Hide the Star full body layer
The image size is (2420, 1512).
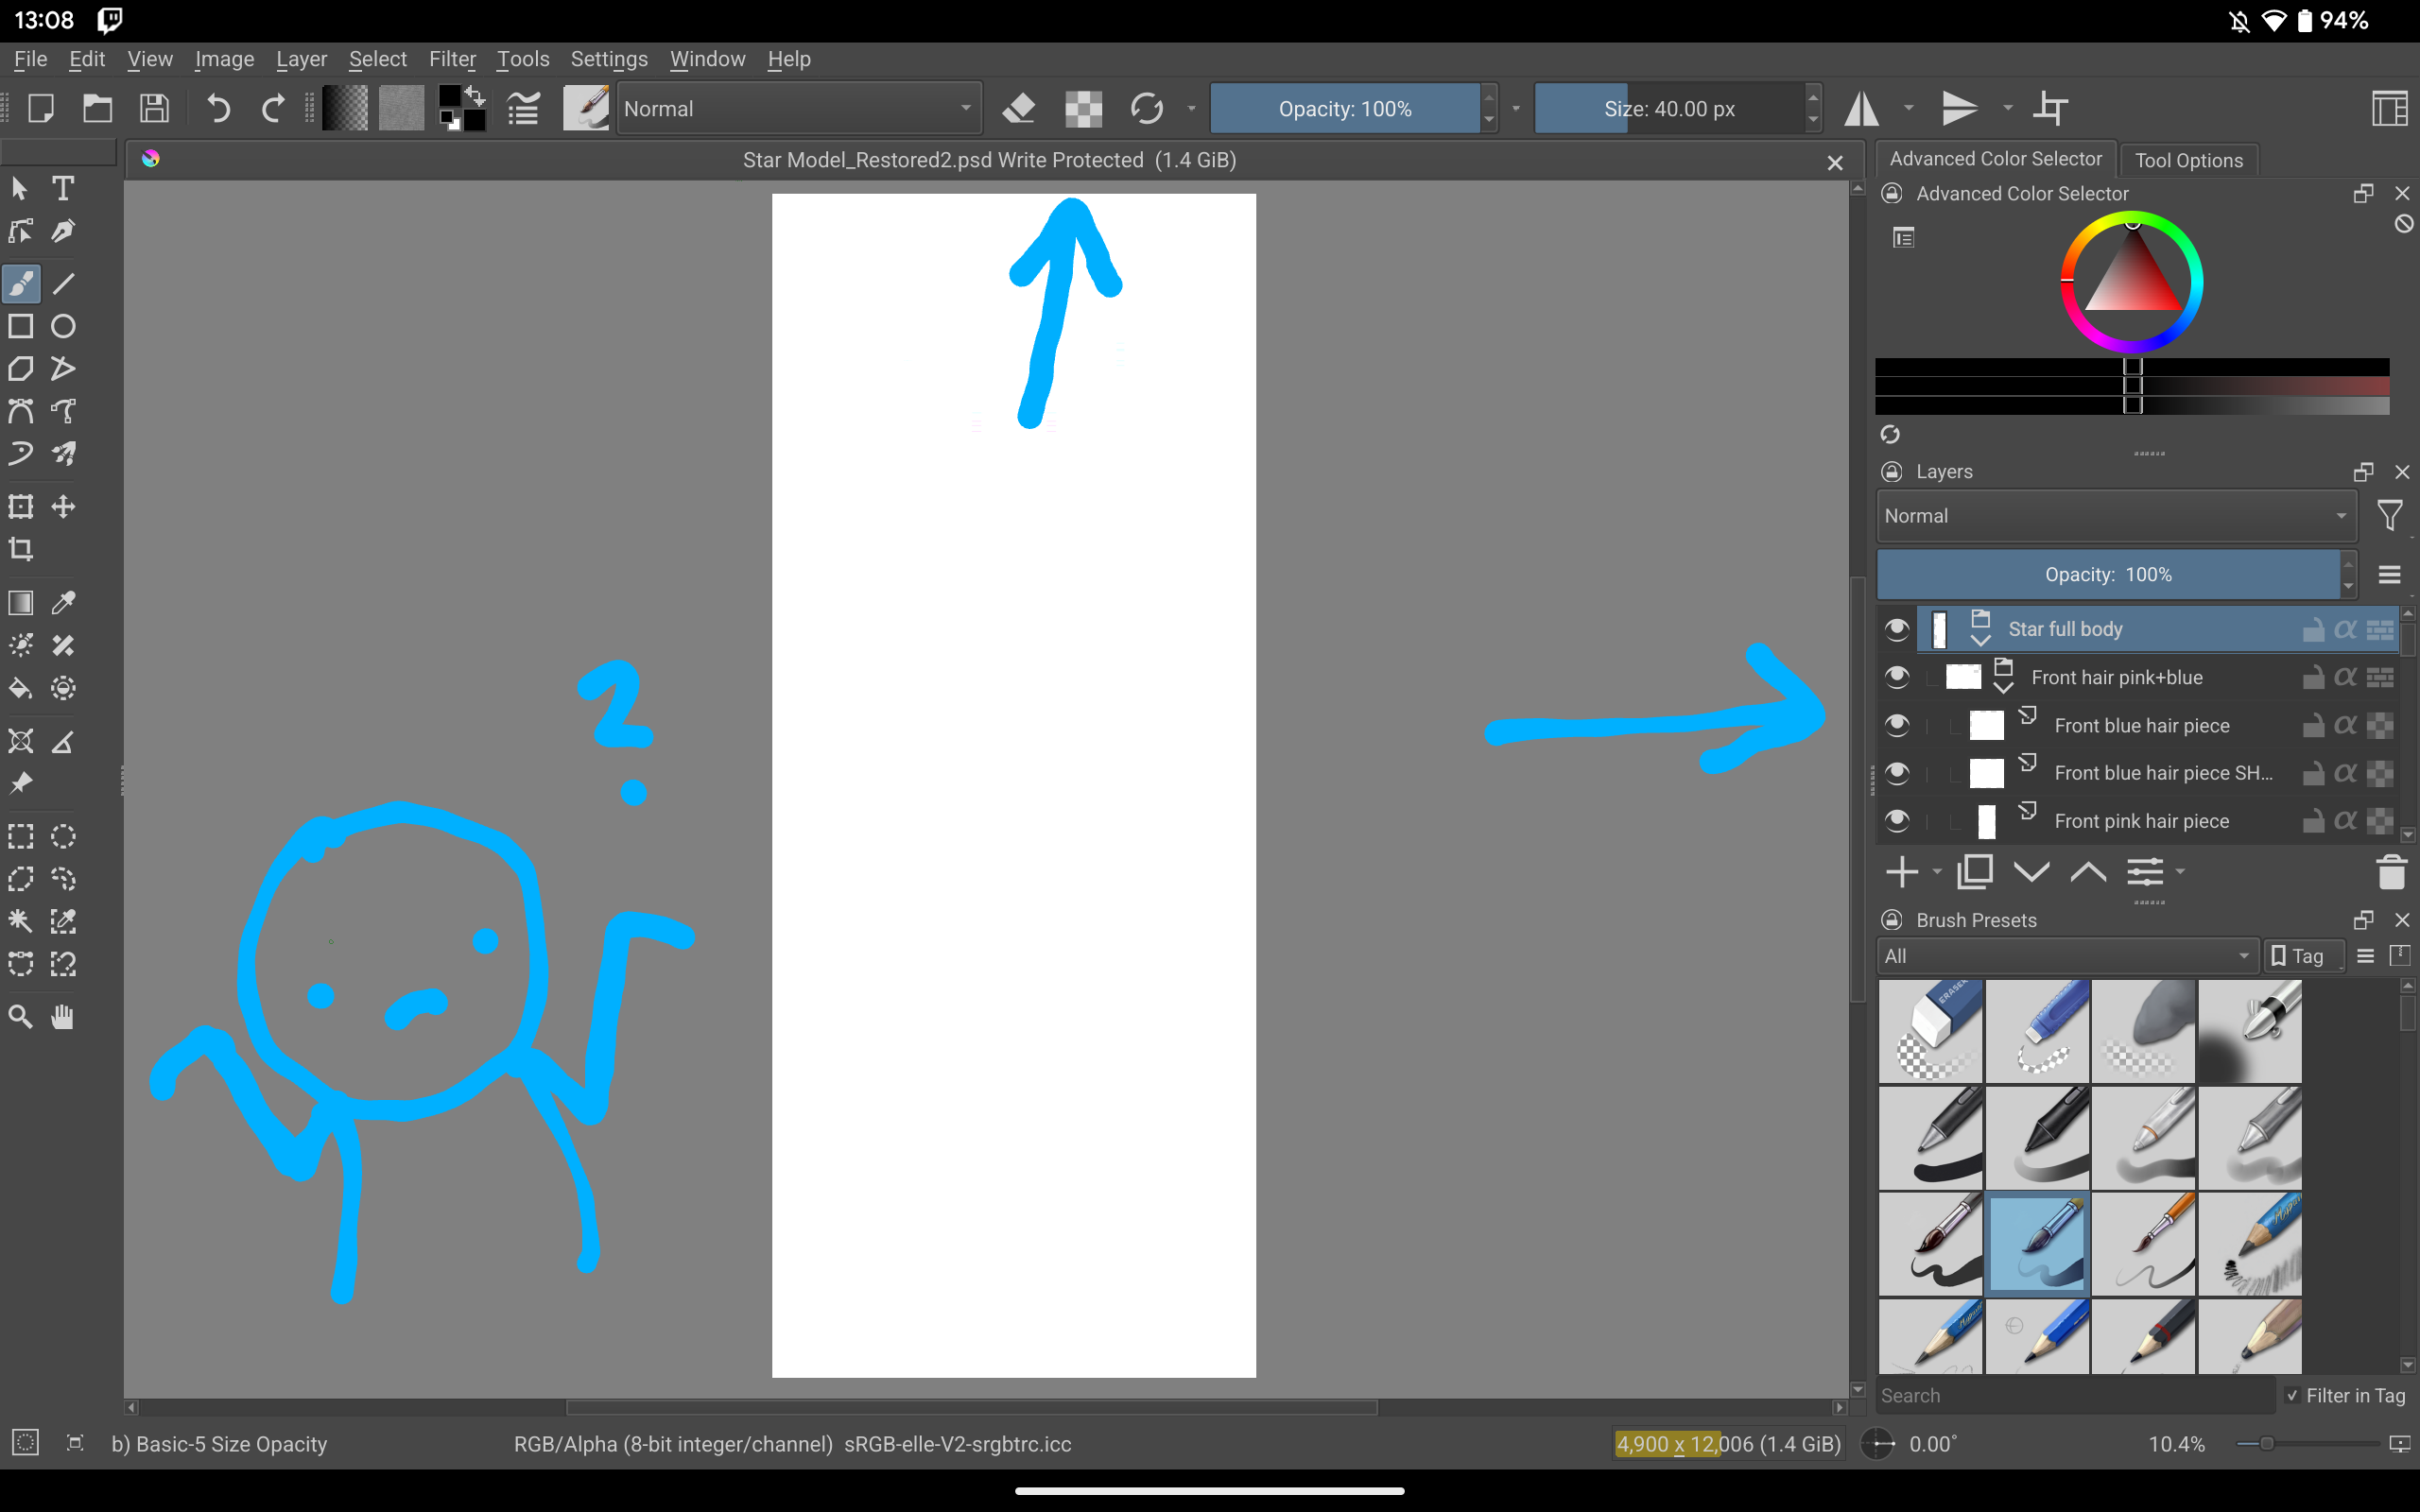coord(1896,629)
